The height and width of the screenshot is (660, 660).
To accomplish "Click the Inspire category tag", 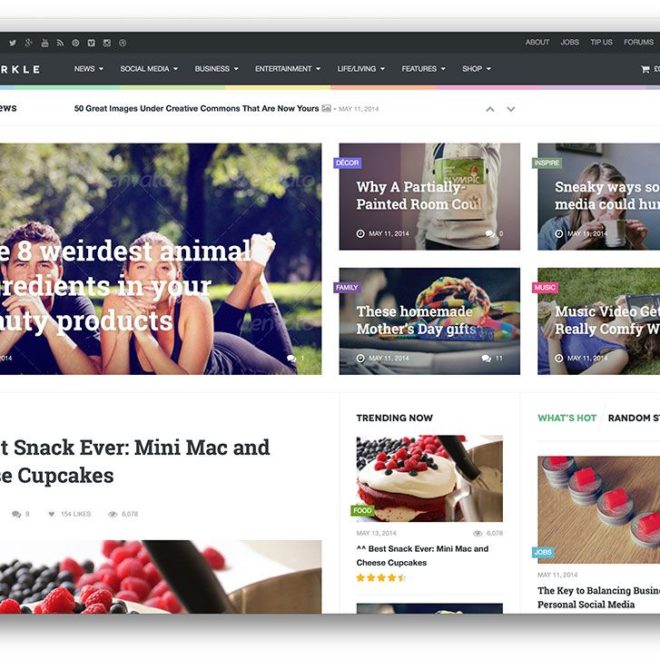I will [547, 163].
